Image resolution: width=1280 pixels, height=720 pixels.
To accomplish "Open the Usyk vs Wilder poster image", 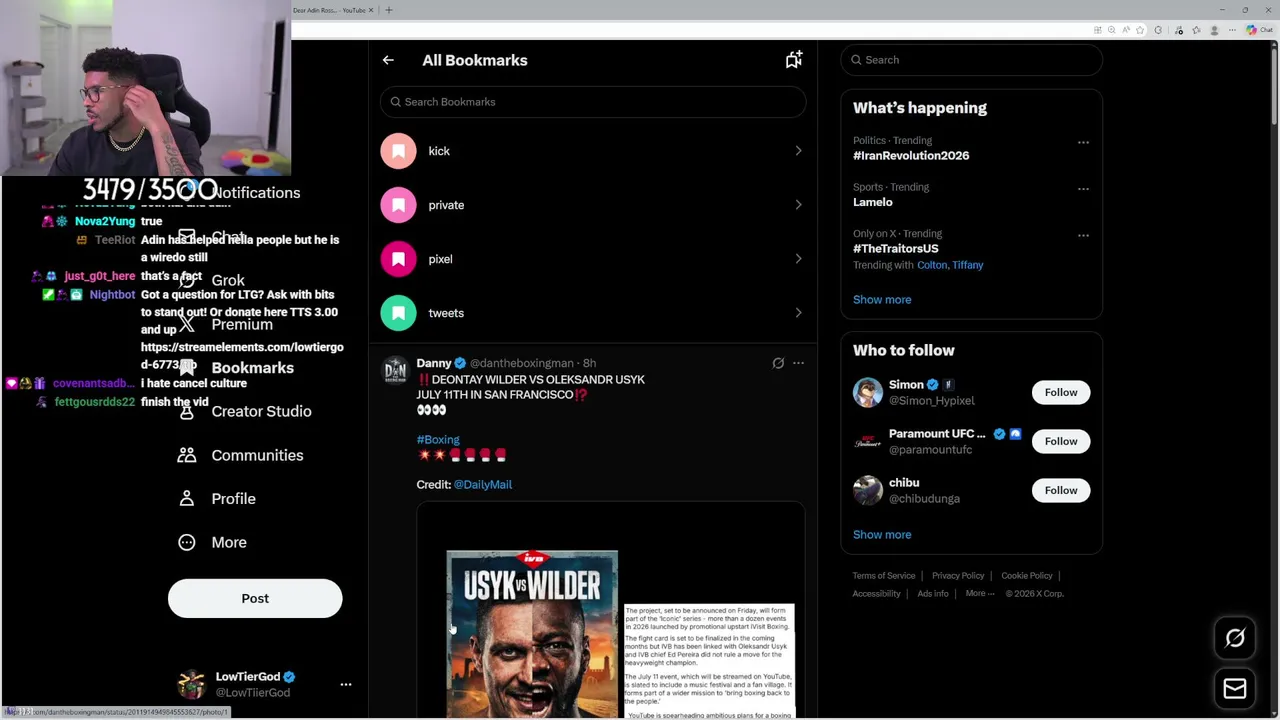I will (532, 633).
